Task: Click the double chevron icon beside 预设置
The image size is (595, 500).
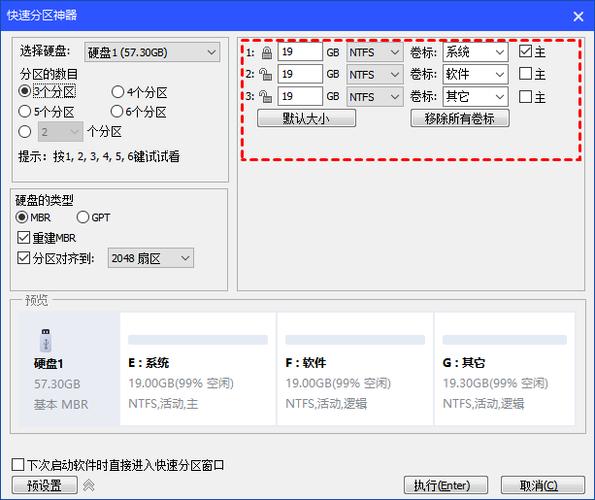Action: [x=89, y=485]
